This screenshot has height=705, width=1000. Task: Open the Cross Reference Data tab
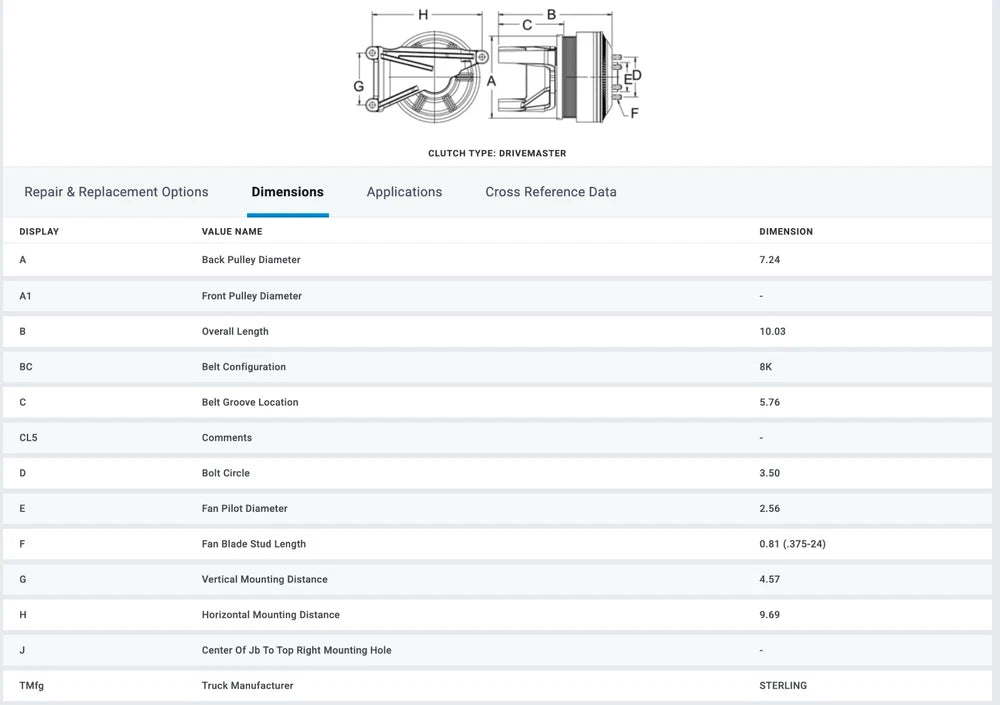(551, 192)
